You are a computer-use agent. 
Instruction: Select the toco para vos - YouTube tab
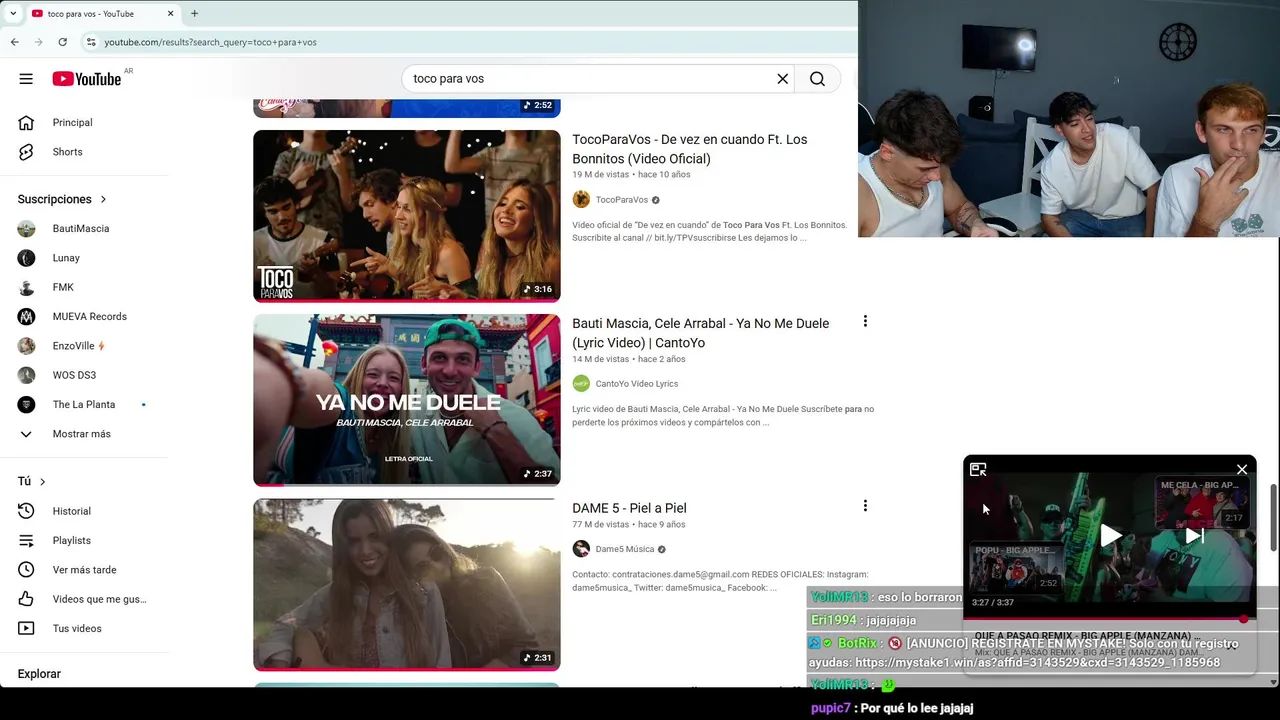point(102,14)
